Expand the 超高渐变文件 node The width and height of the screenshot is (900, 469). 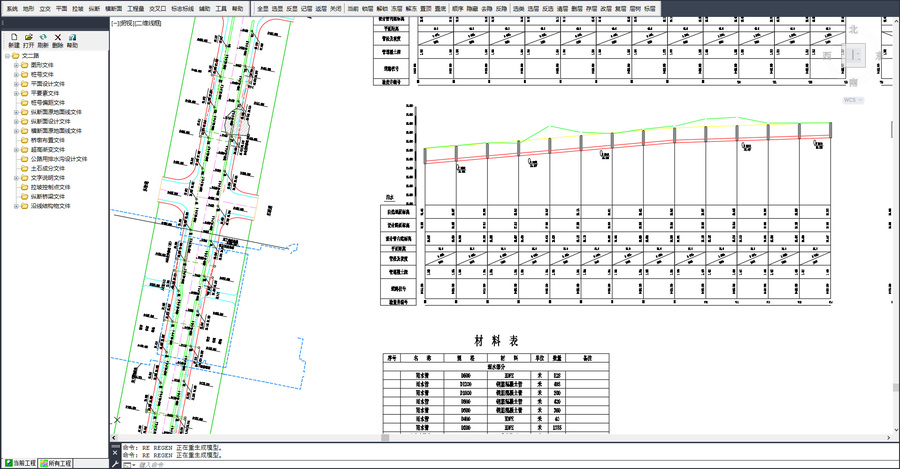point(16,149)
